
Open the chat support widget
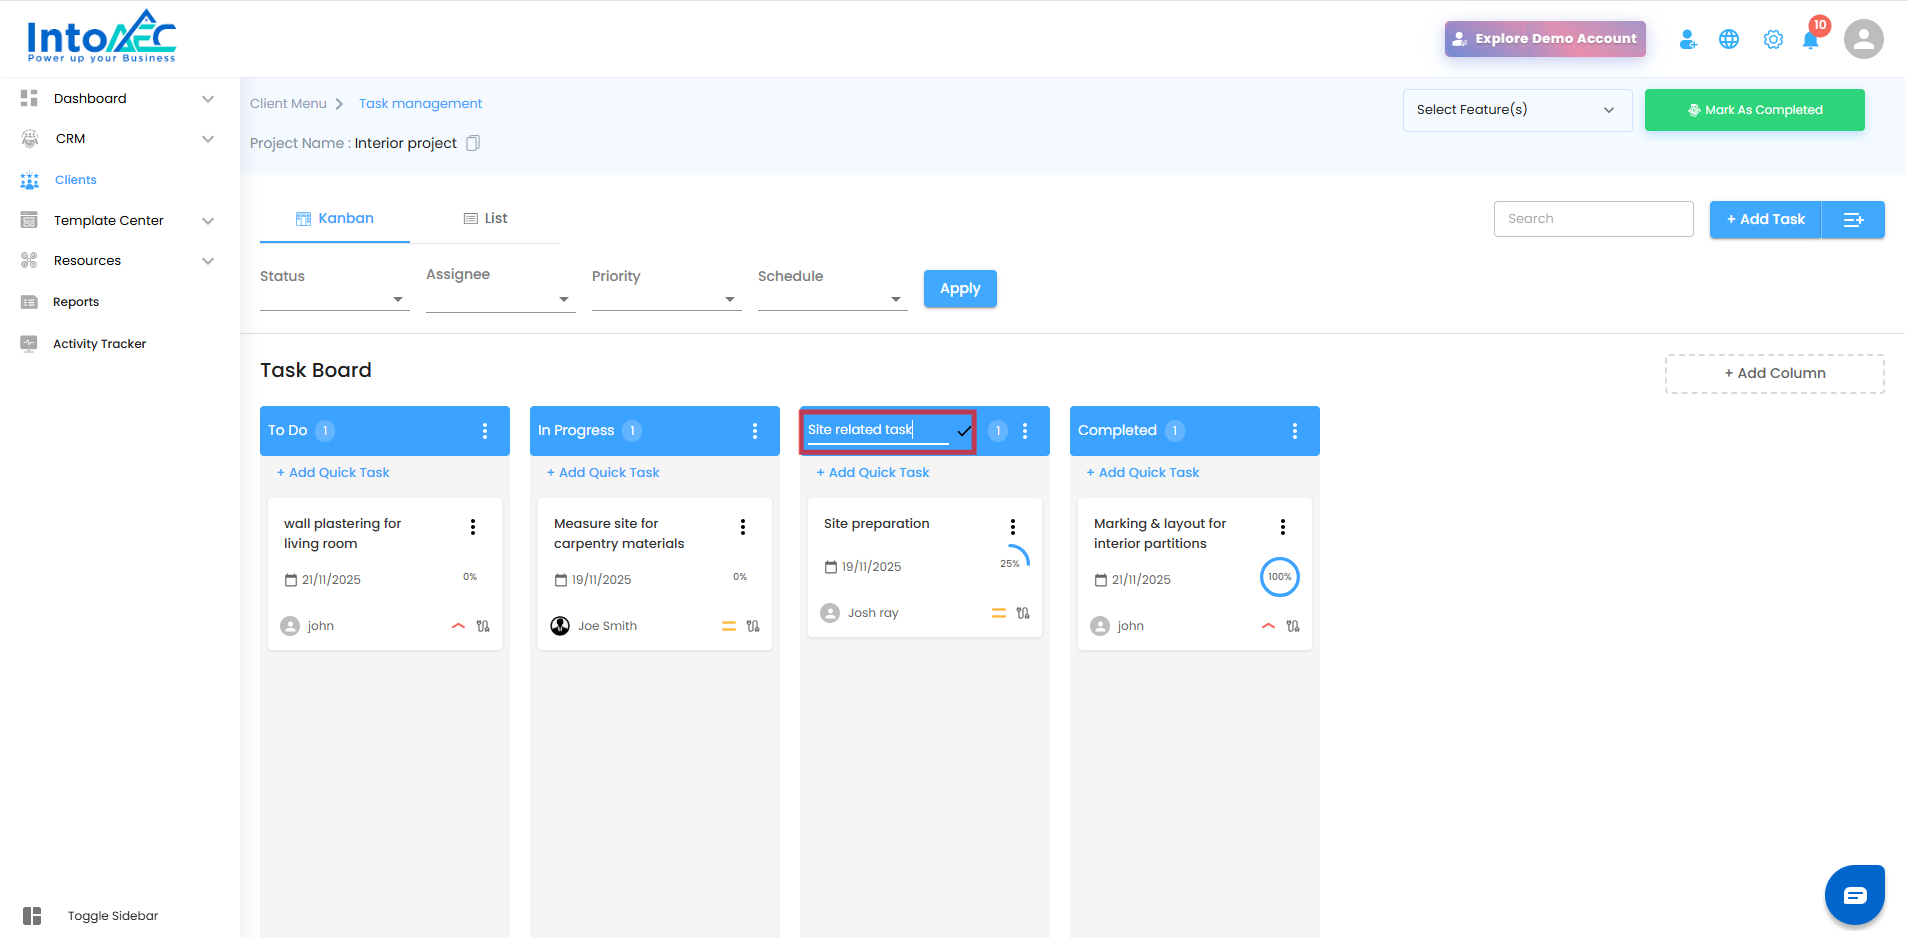point(1855,895)
